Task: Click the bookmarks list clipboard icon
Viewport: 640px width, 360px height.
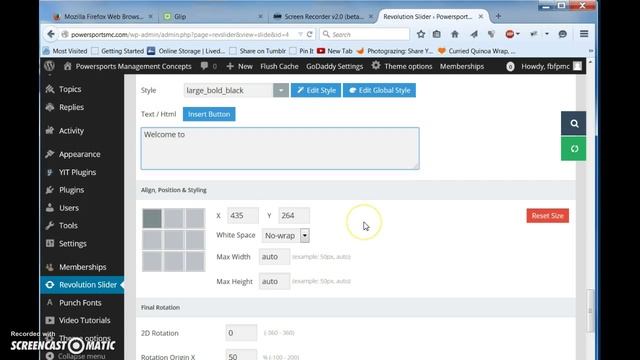Action: [437, 34]
